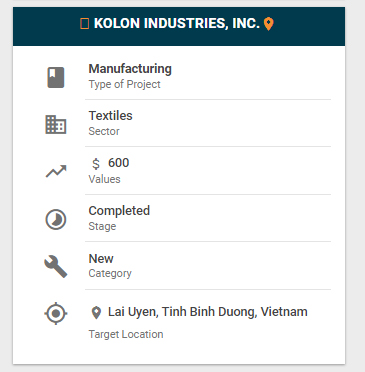Click the small orange rectangle icon before KOLON
365x372 pixels.
coord(85,24)
